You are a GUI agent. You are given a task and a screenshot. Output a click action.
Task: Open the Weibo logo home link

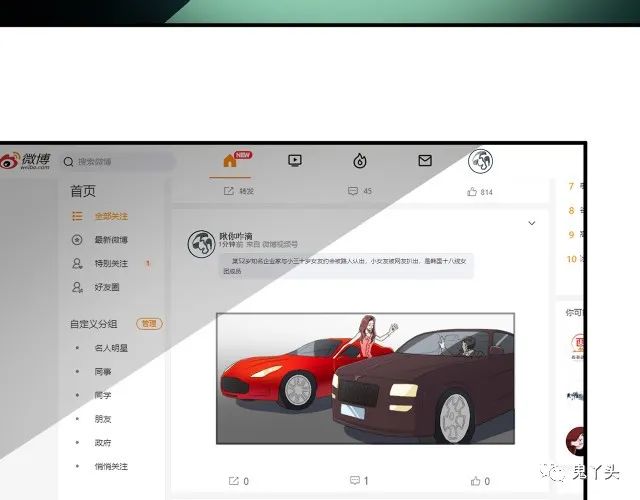(25, 161)
